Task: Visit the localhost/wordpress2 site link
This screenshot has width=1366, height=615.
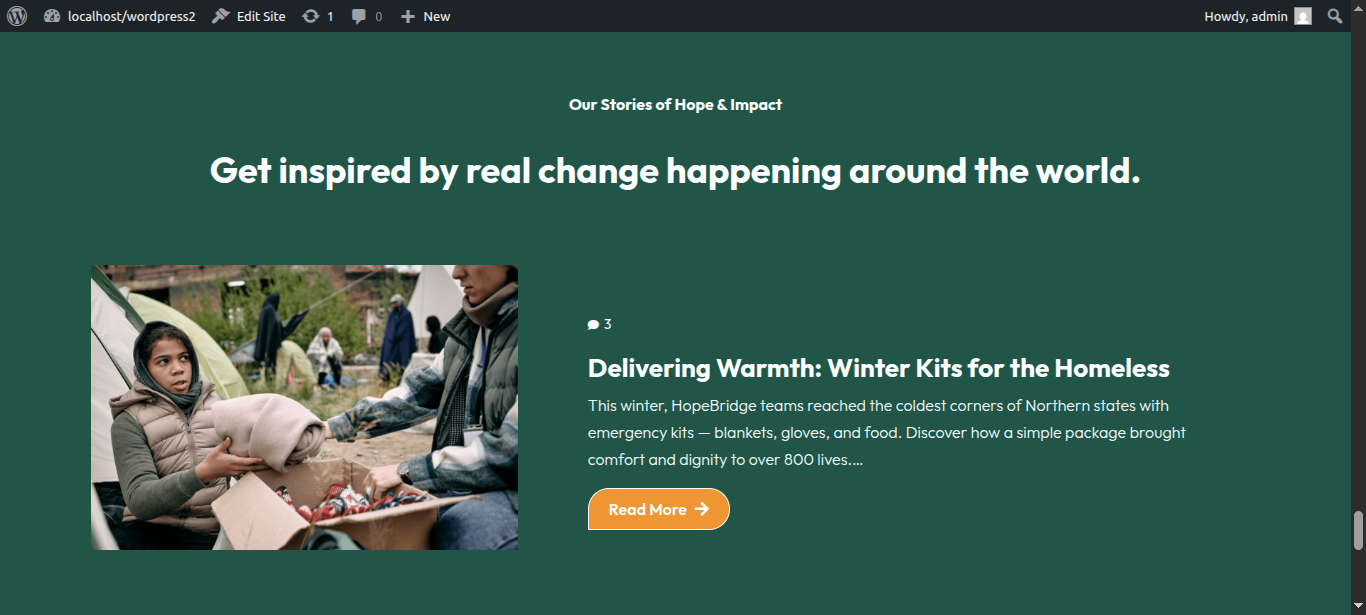Action: coord(131,16)
